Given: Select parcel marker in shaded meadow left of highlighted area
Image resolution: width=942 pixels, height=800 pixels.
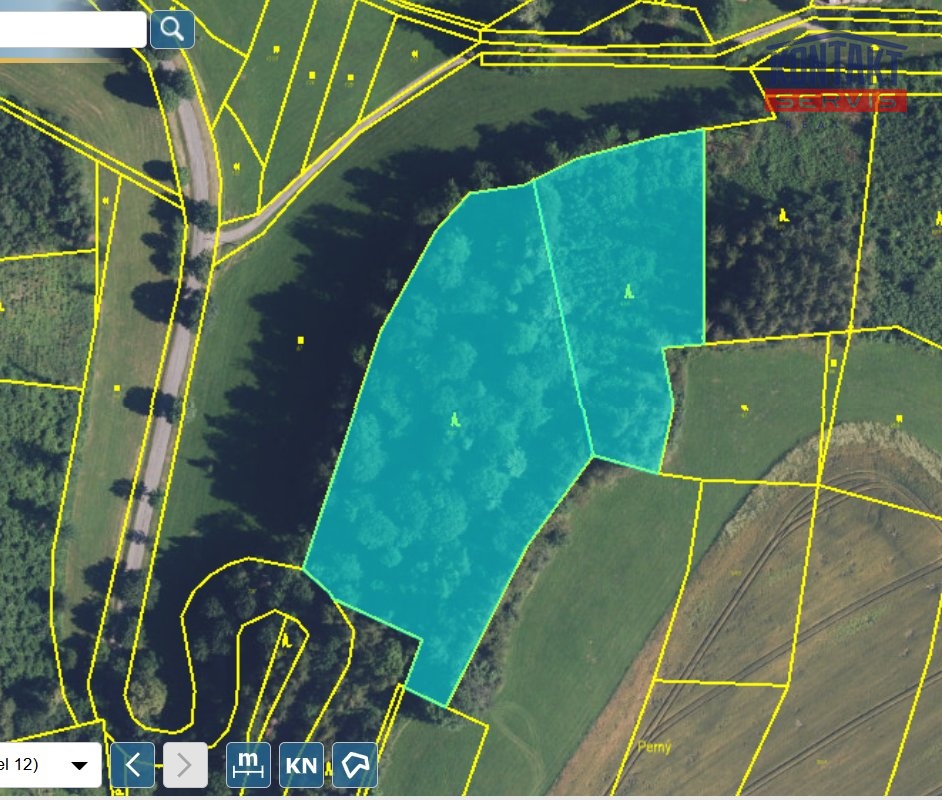Looking at the screenshot, I should [300, 342].
